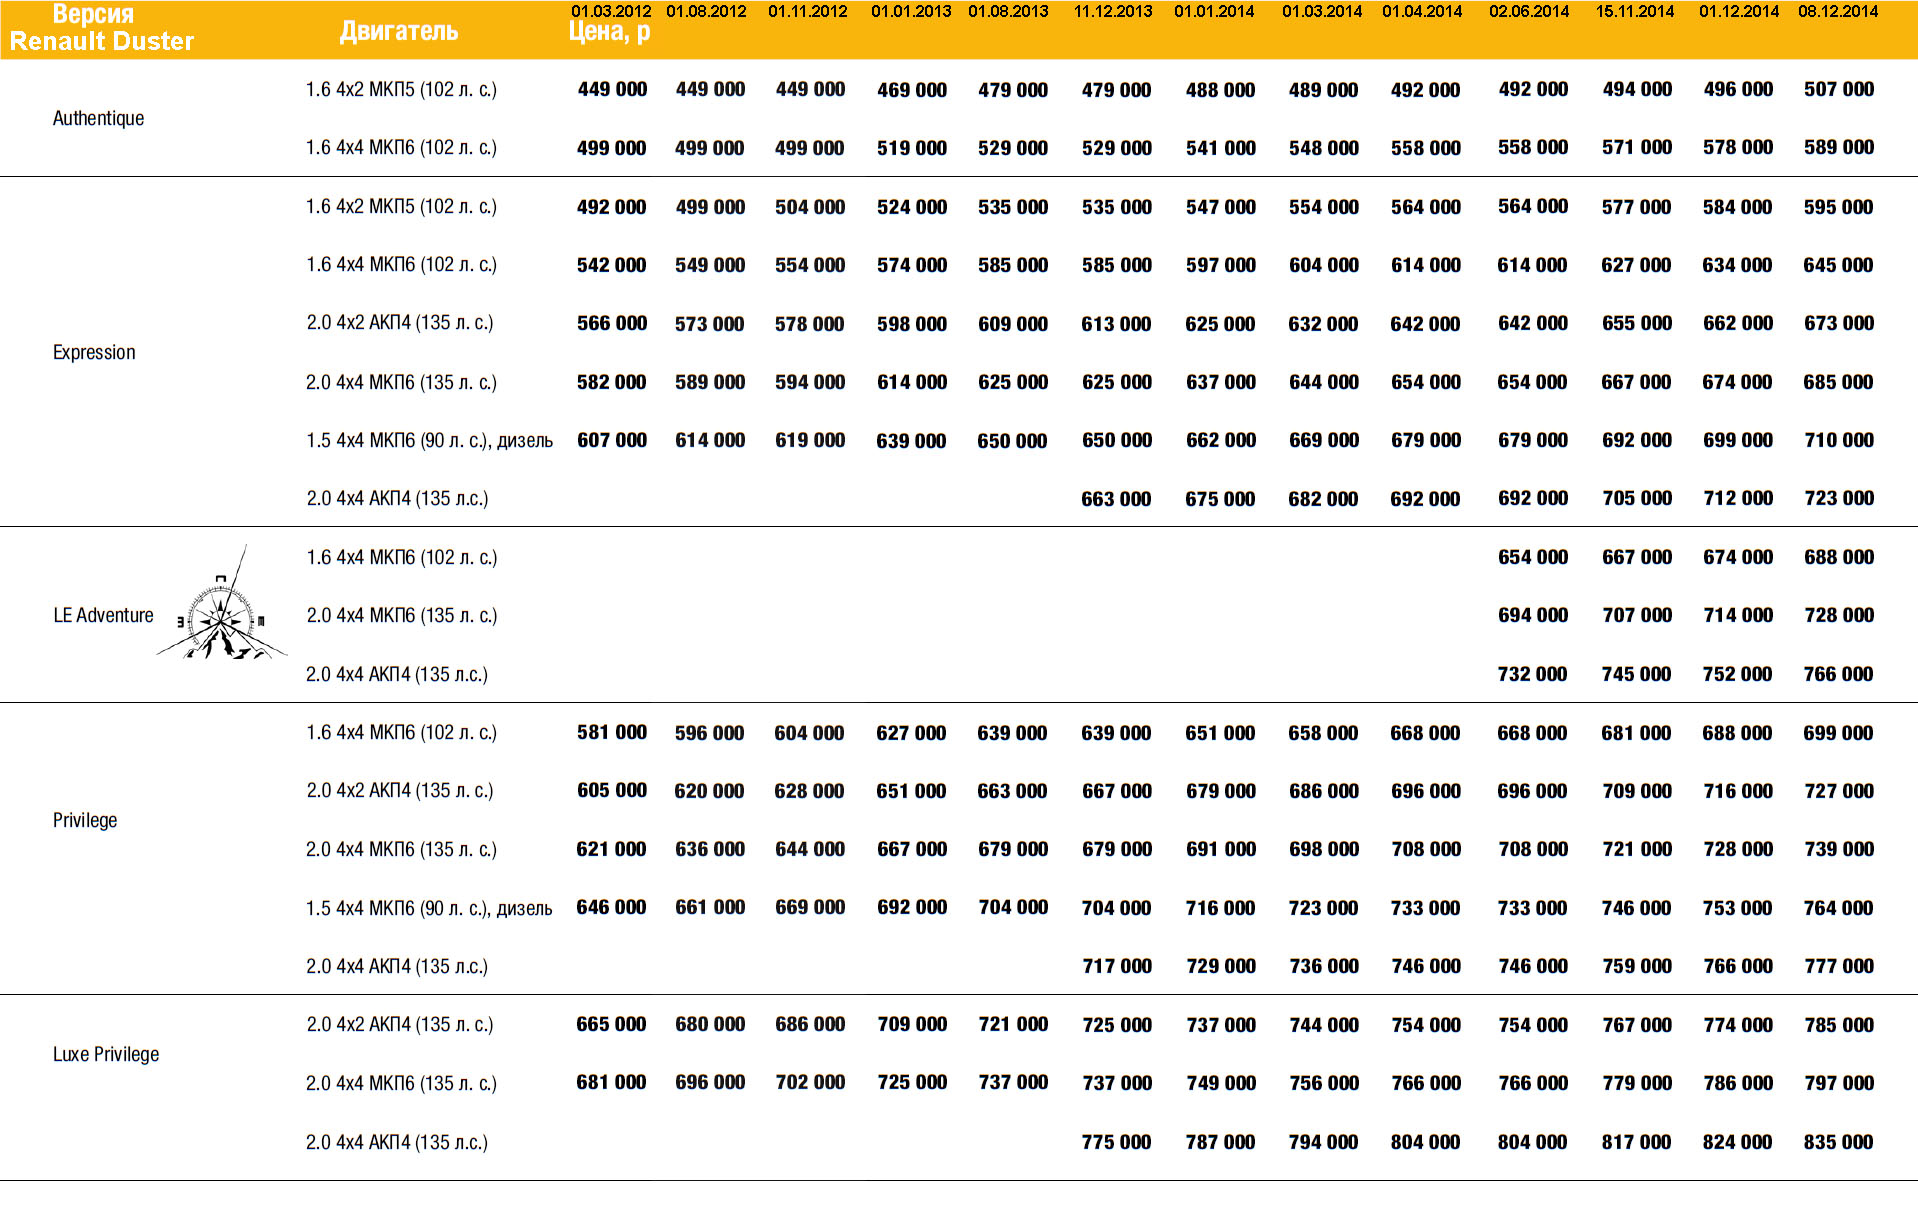Select the Authentique version label
Image resolution: width=1918 pixels, height=1215 pixels.
click(98, 118)
